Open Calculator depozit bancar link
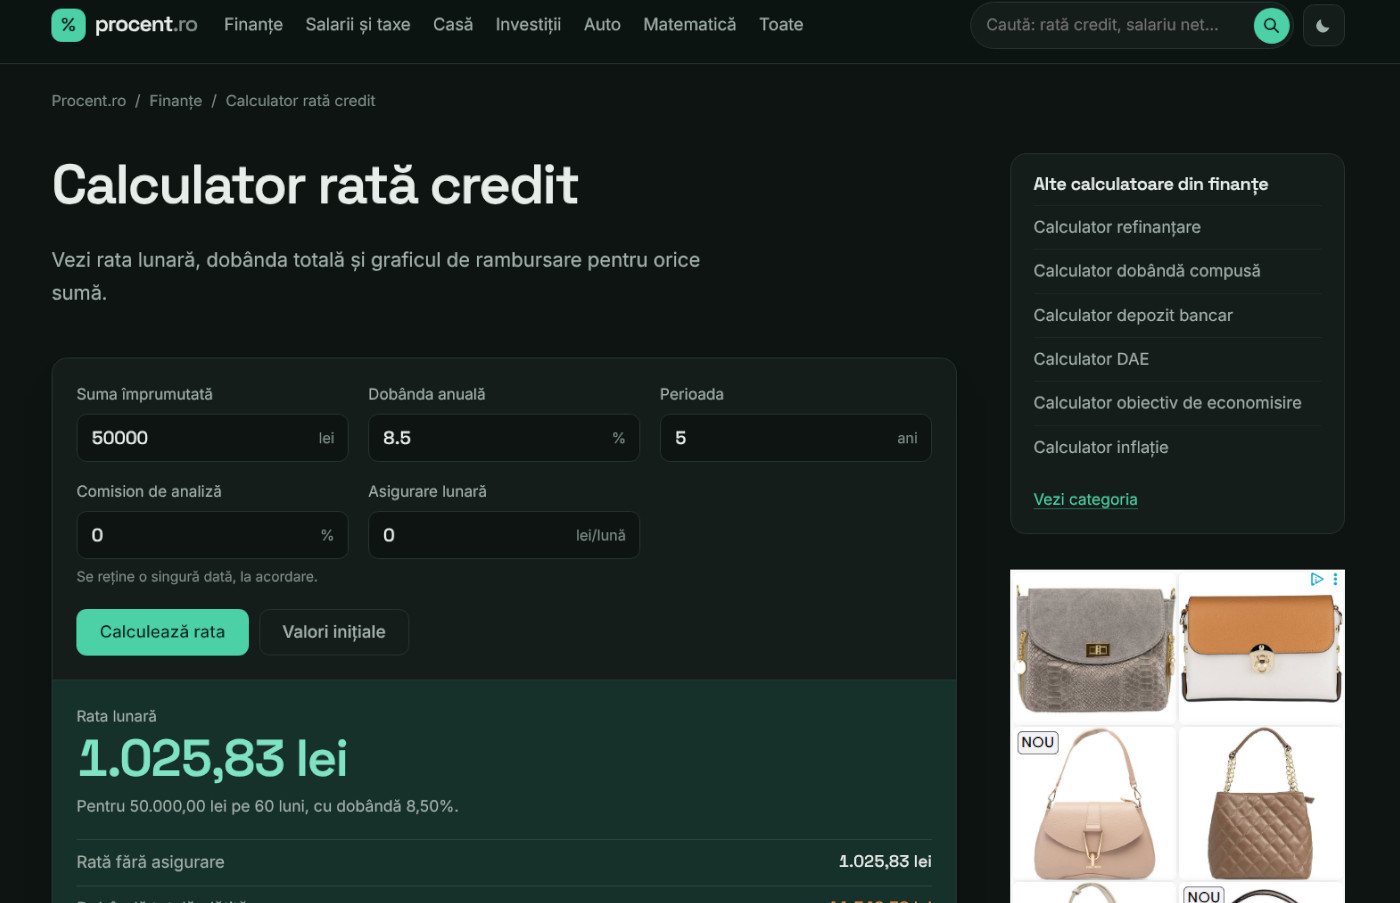 (1133, 315)
